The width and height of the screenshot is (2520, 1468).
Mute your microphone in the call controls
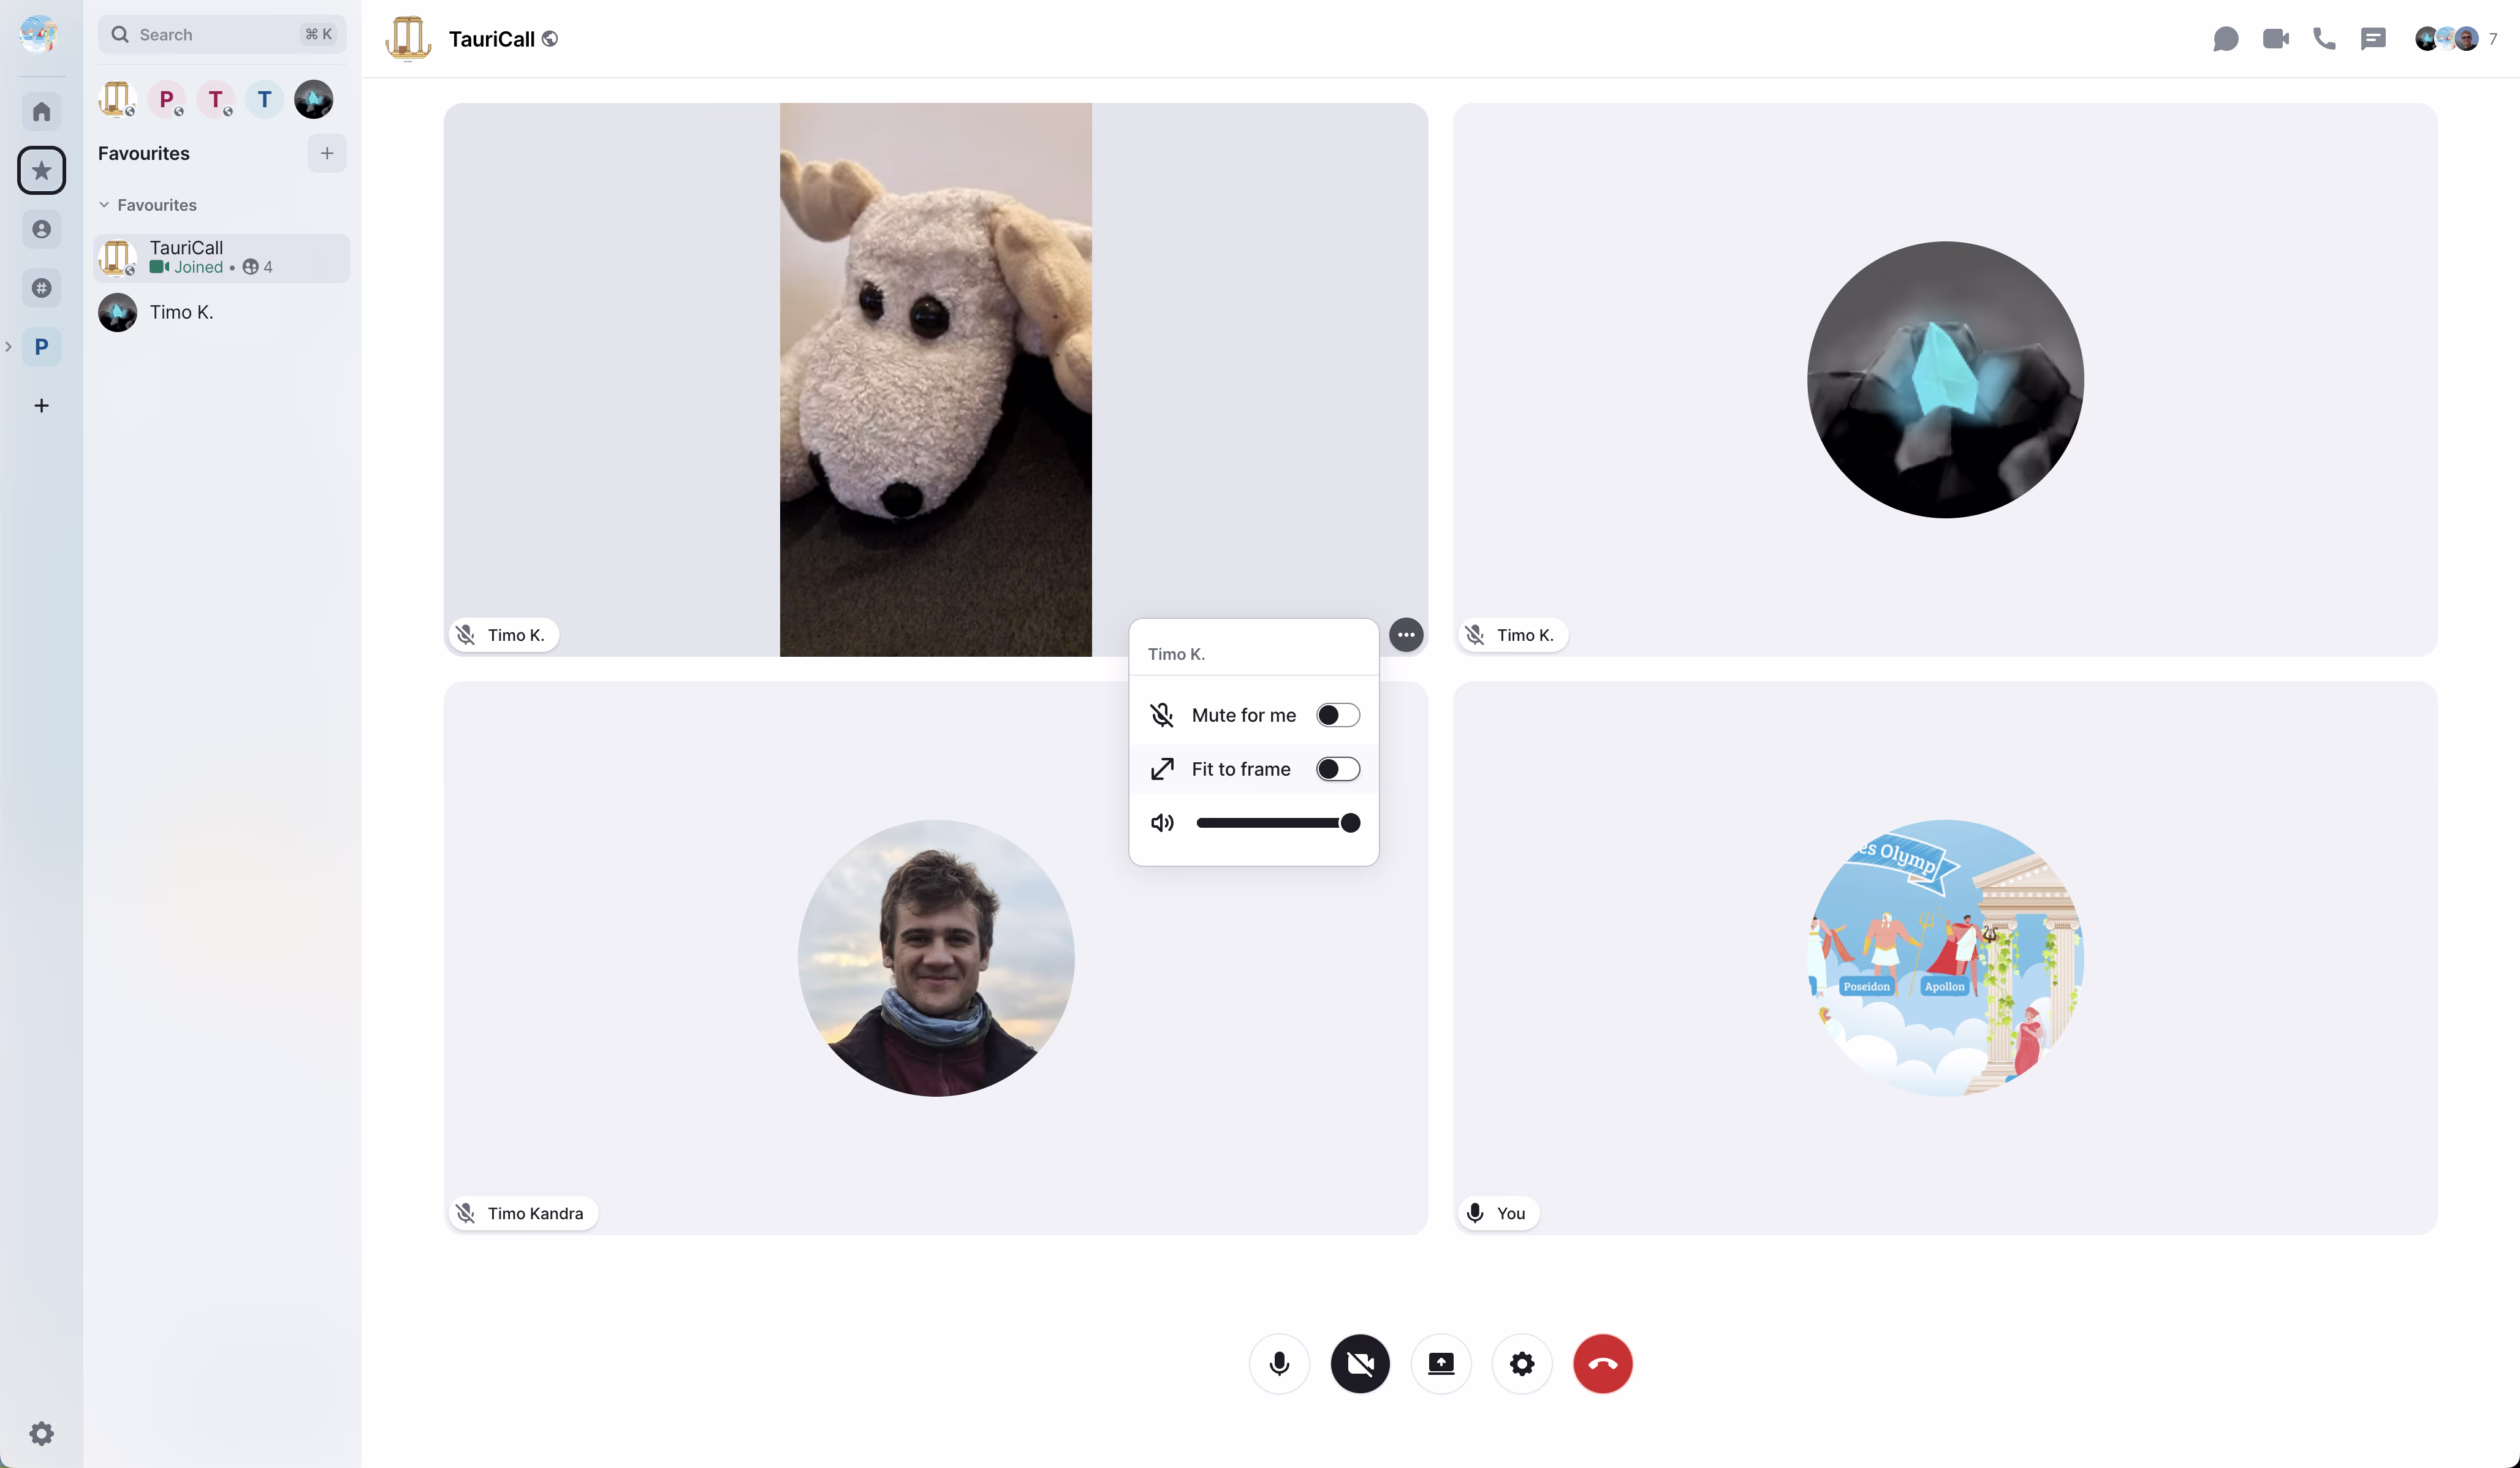point(1279,1363)
